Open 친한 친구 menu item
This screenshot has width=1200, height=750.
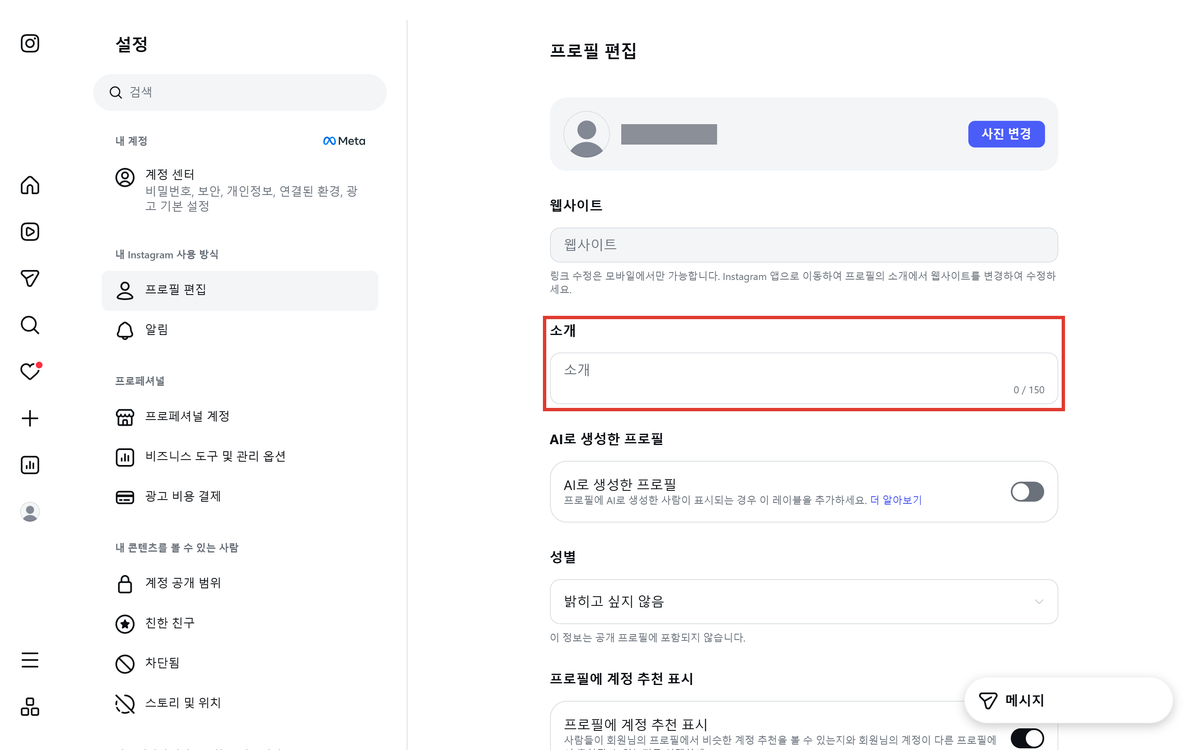(240, 623)
